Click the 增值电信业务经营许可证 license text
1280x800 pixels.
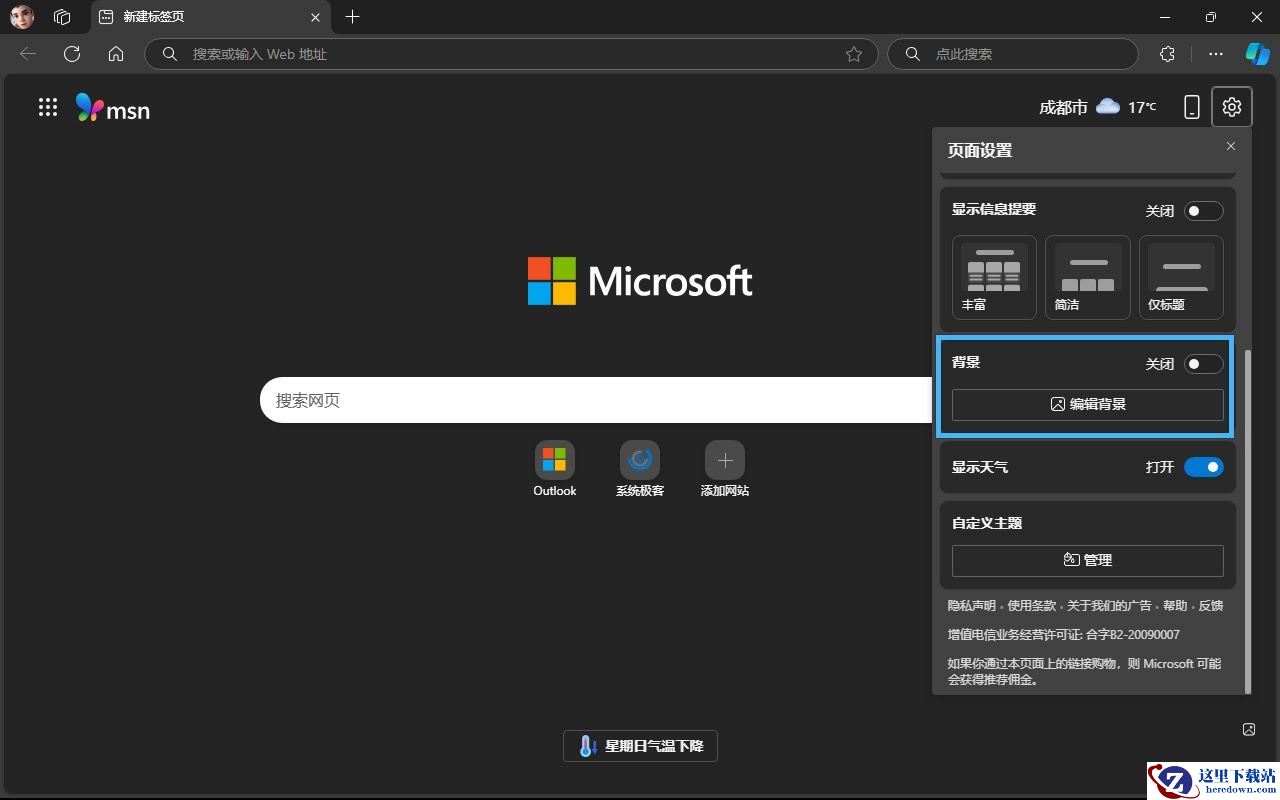coord(1064,634)
